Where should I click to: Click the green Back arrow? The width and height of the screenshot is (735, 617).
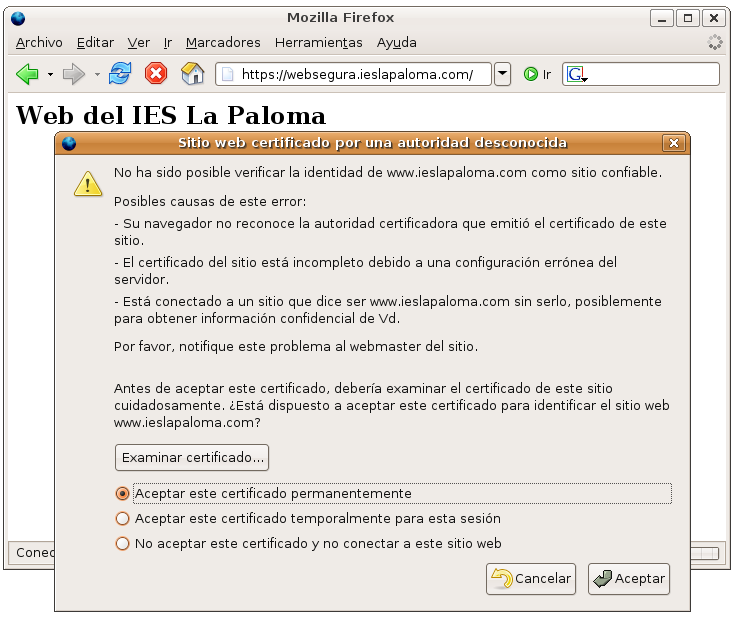coord(27,74)
